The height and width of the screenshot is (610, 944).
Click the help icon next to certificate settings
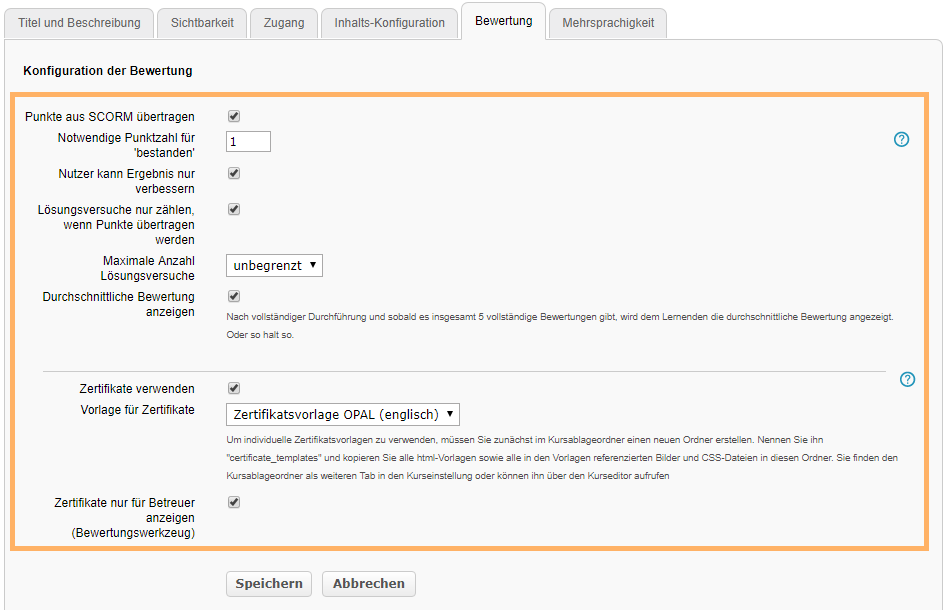click(908, 380)
